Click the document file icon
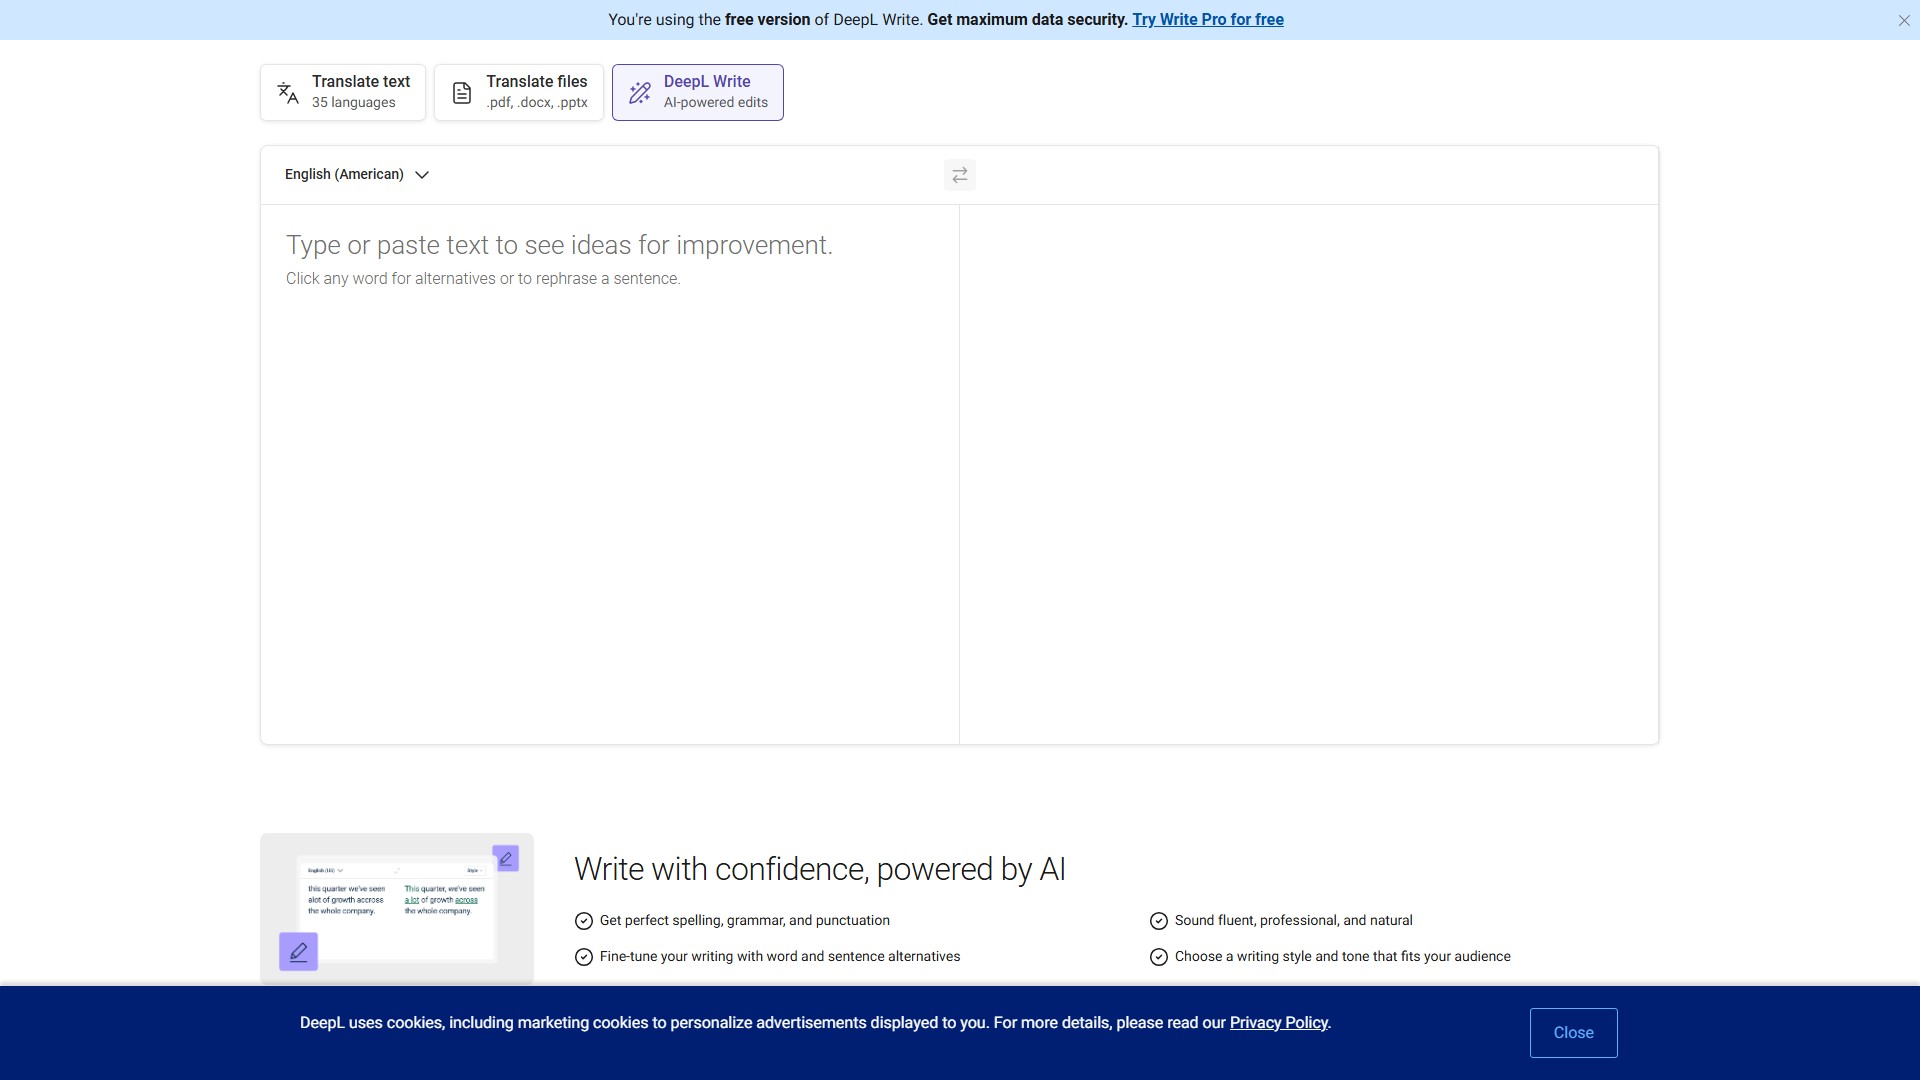 461,93
